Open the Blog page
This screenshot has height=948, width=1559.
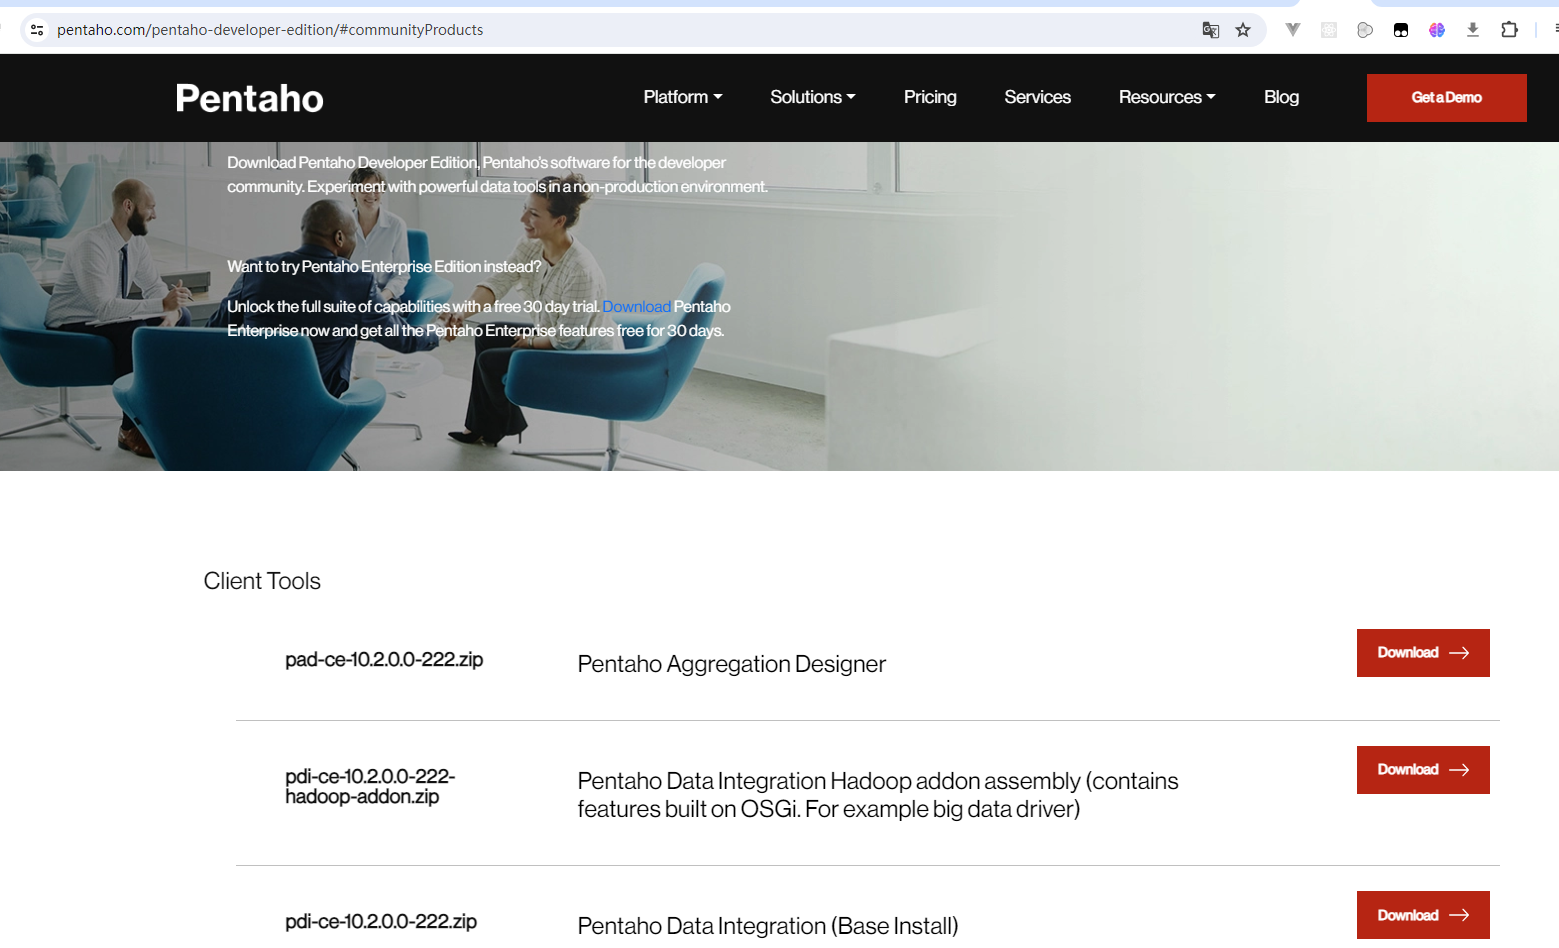coord(1281,97)
